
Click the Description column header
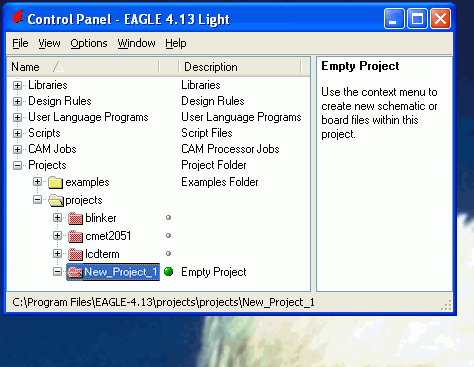click(240, 67)
